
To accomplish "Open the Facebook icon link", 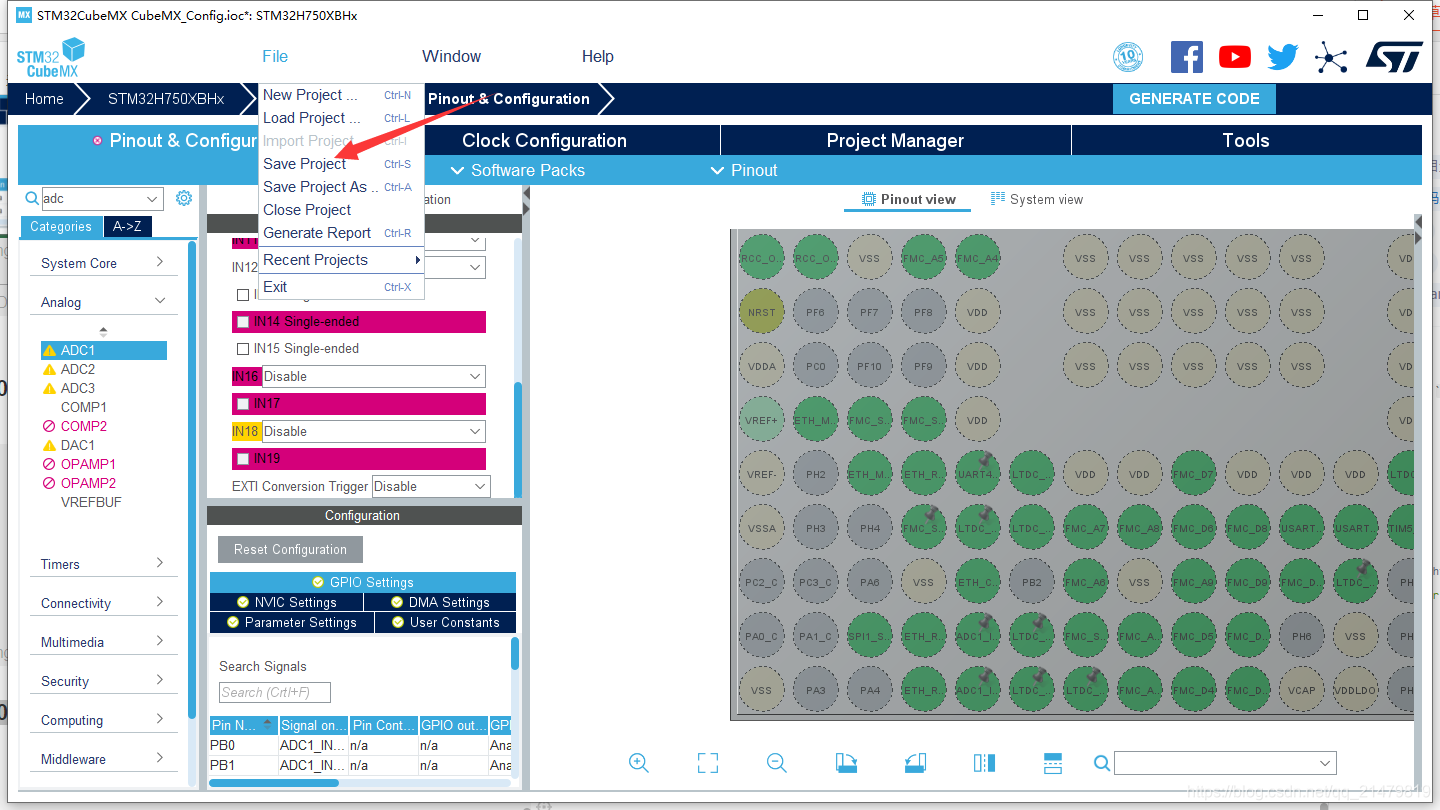I will coord(1186,57).
